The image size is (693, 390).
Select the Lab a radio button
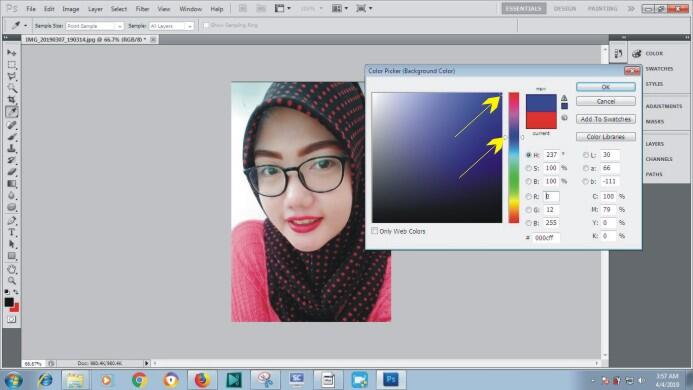(586, 168)
